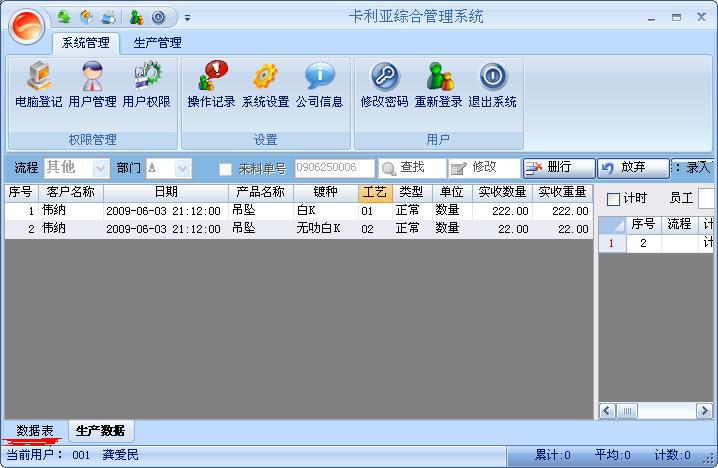This screenshot has height=468, width=718.
Task: Select row 1 customer cell 伟纳
Action: [71, 211]
